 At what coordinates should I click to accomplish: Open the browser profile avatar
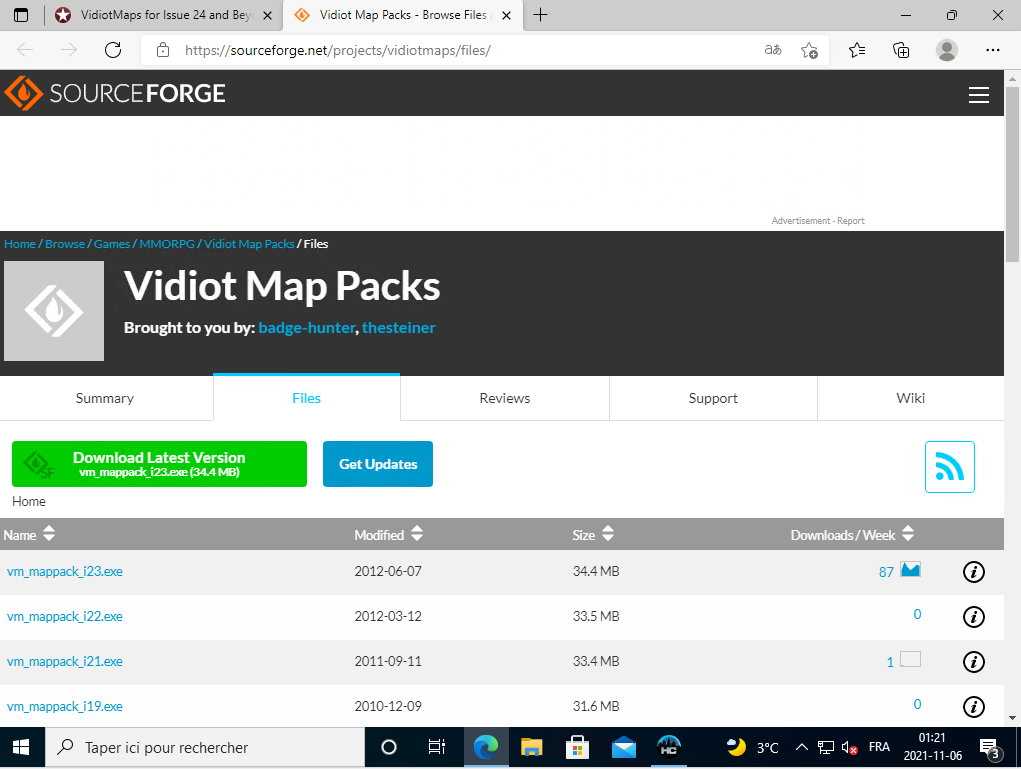coord(946,50)
